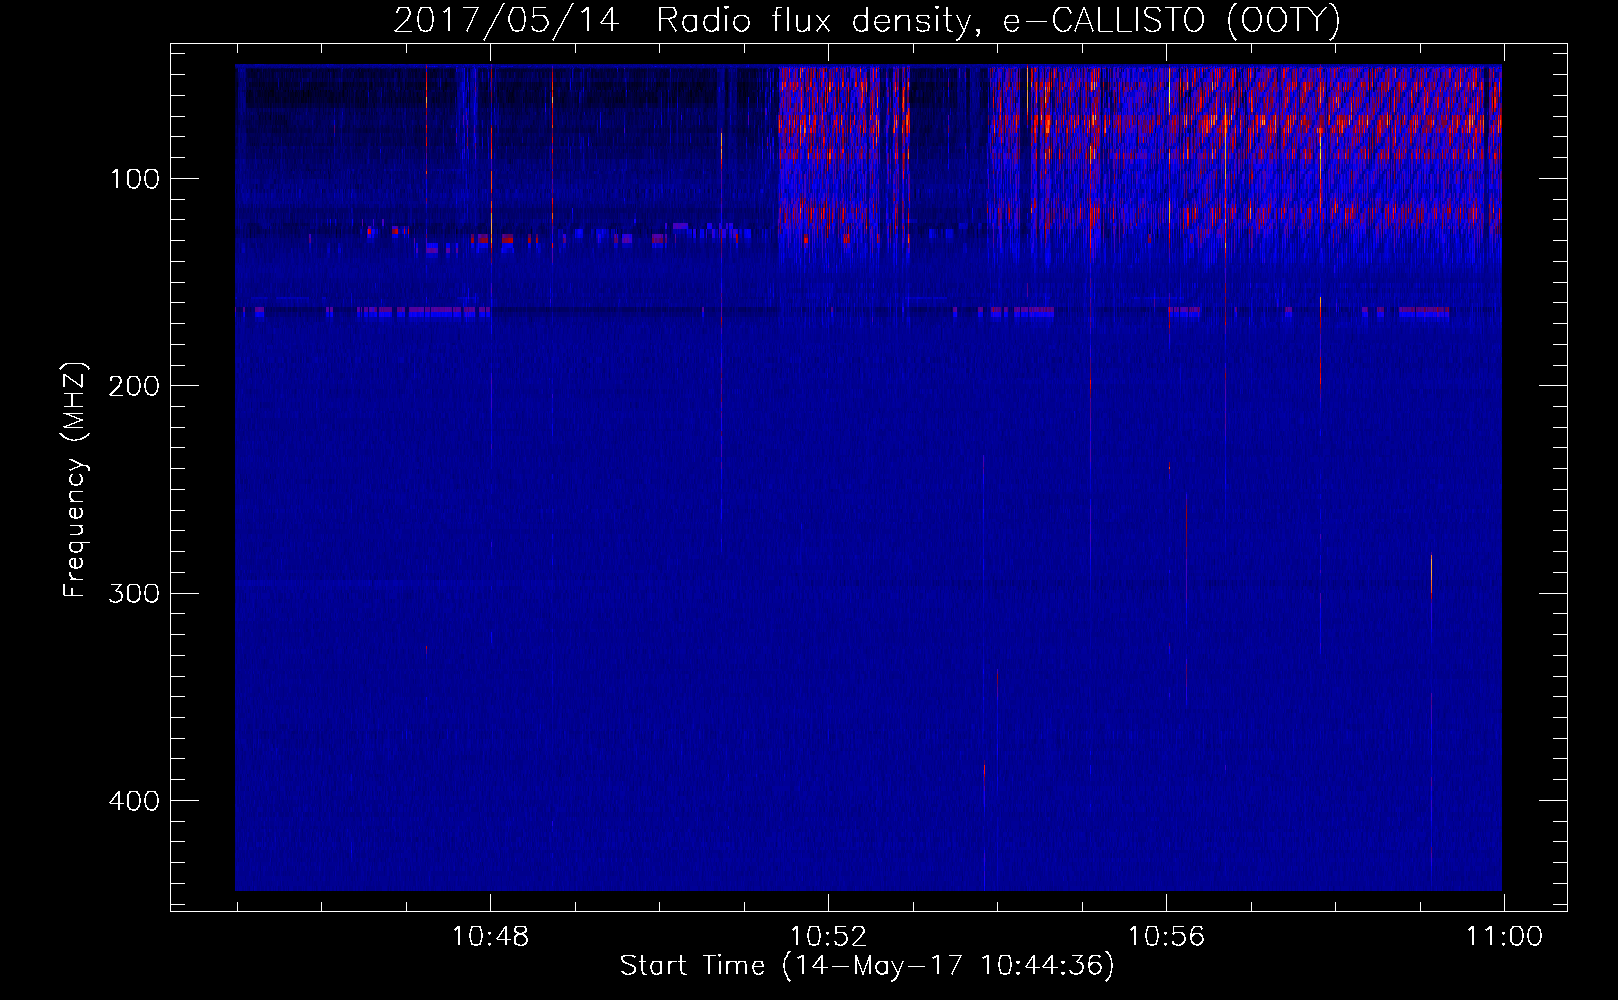This screenshot has height=1000, width=1618.
Task: Click the 400 frequency tick label
Action: click(134, 801)
